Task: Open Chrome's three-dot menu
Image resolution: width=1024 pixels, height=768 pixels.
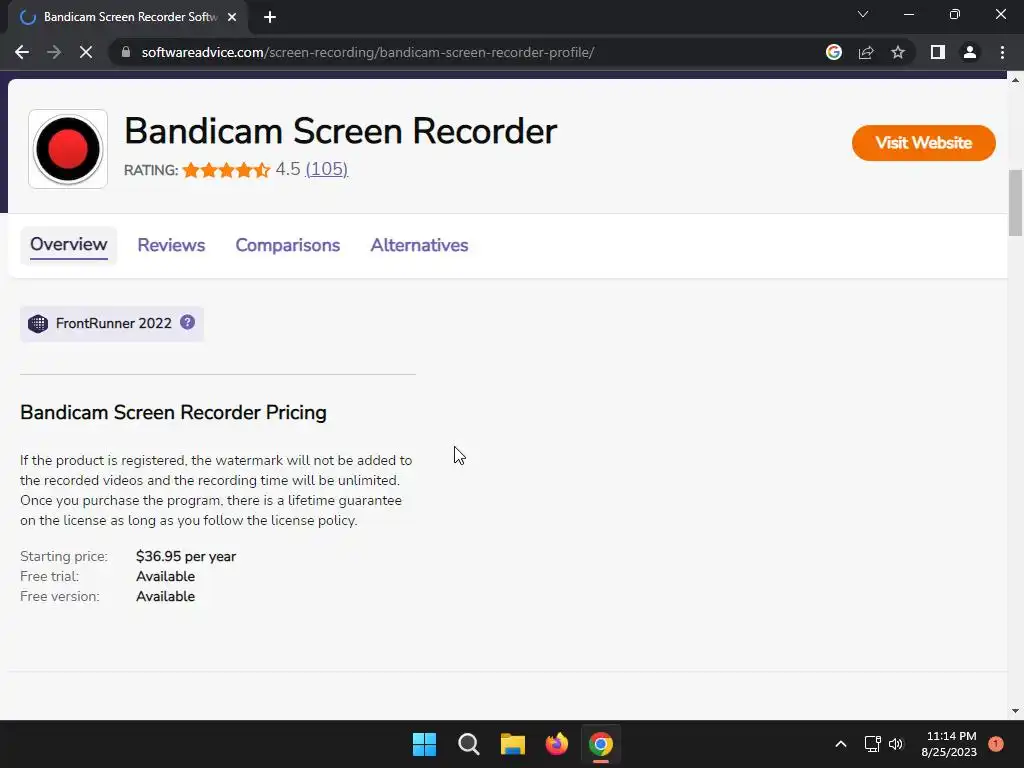Action: coord(1002,52)
